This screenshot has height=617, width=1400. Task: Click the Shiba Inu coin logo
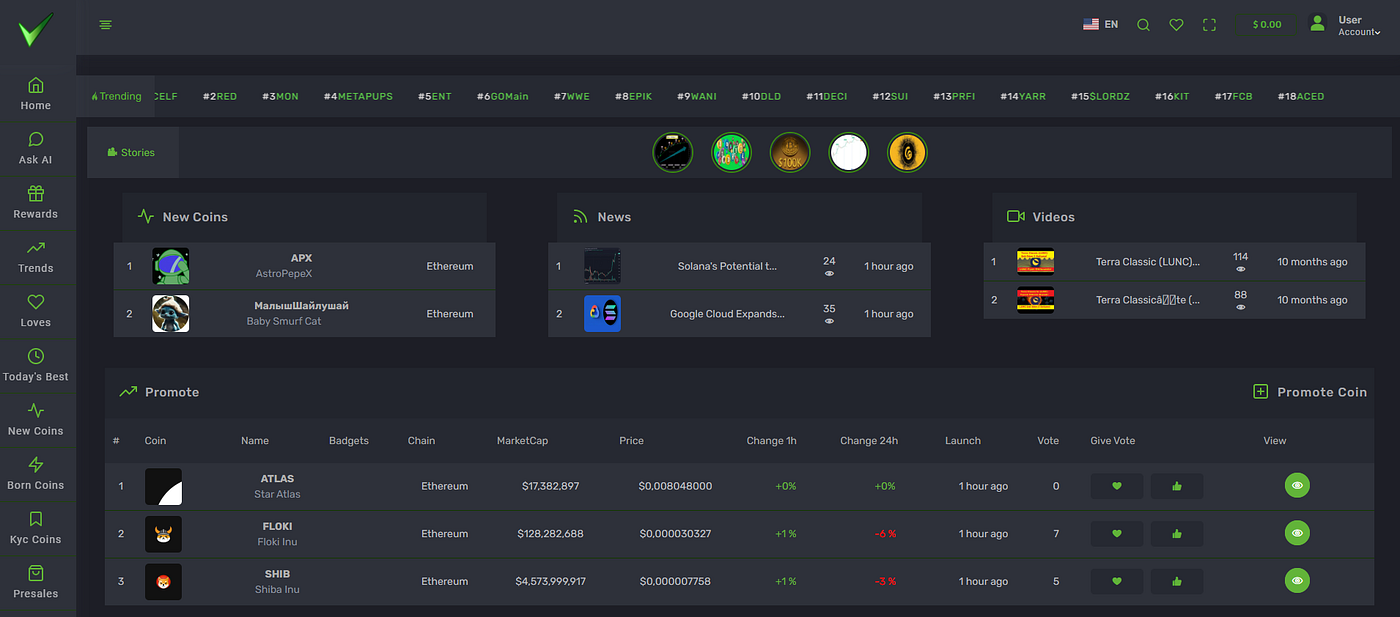click(x=163, y=581)
